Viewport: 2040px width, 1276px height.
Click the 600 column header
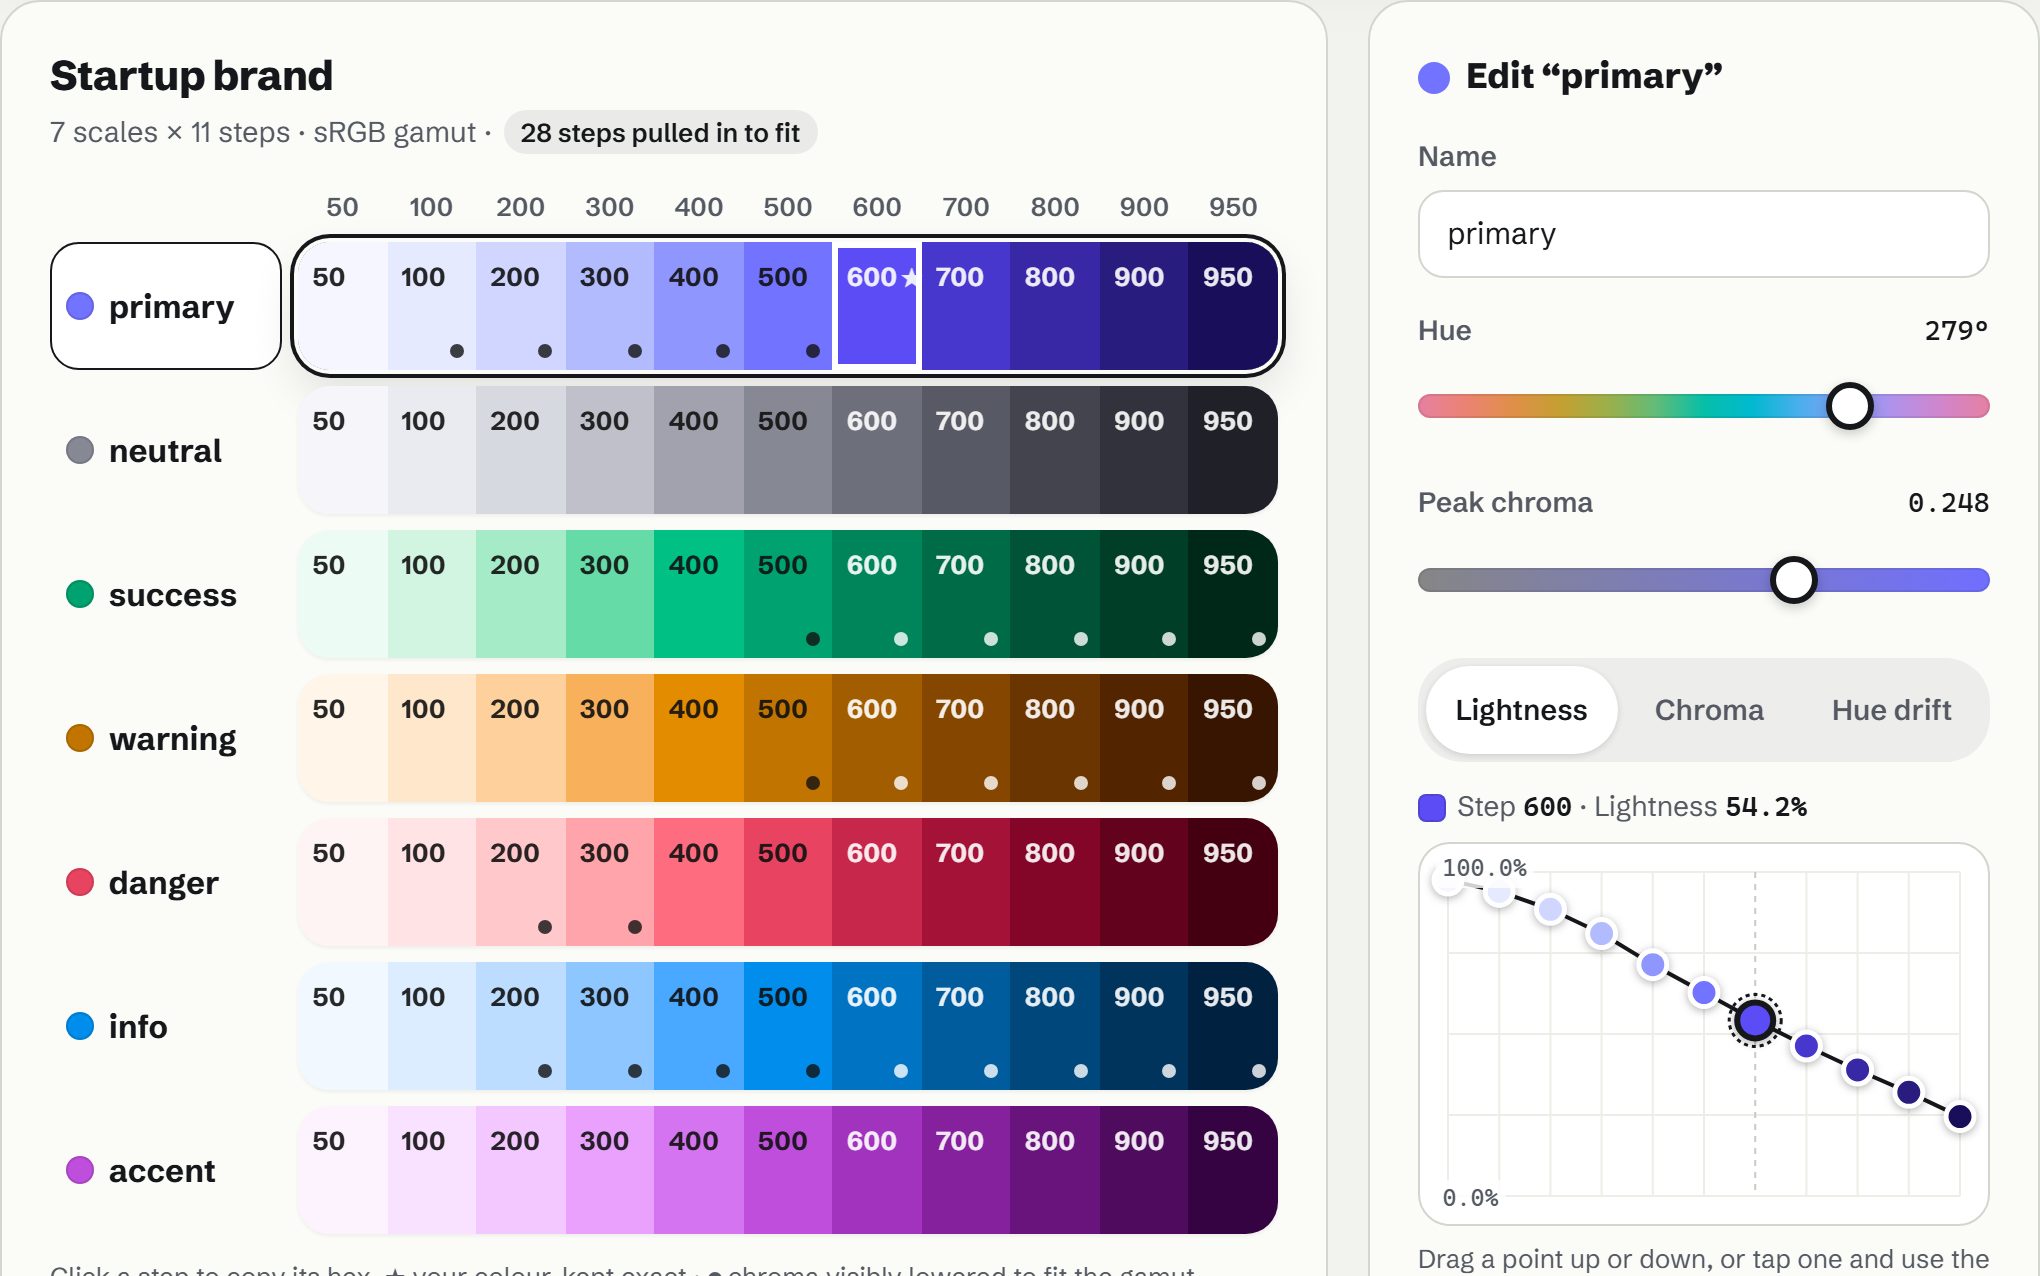[877, 207]
